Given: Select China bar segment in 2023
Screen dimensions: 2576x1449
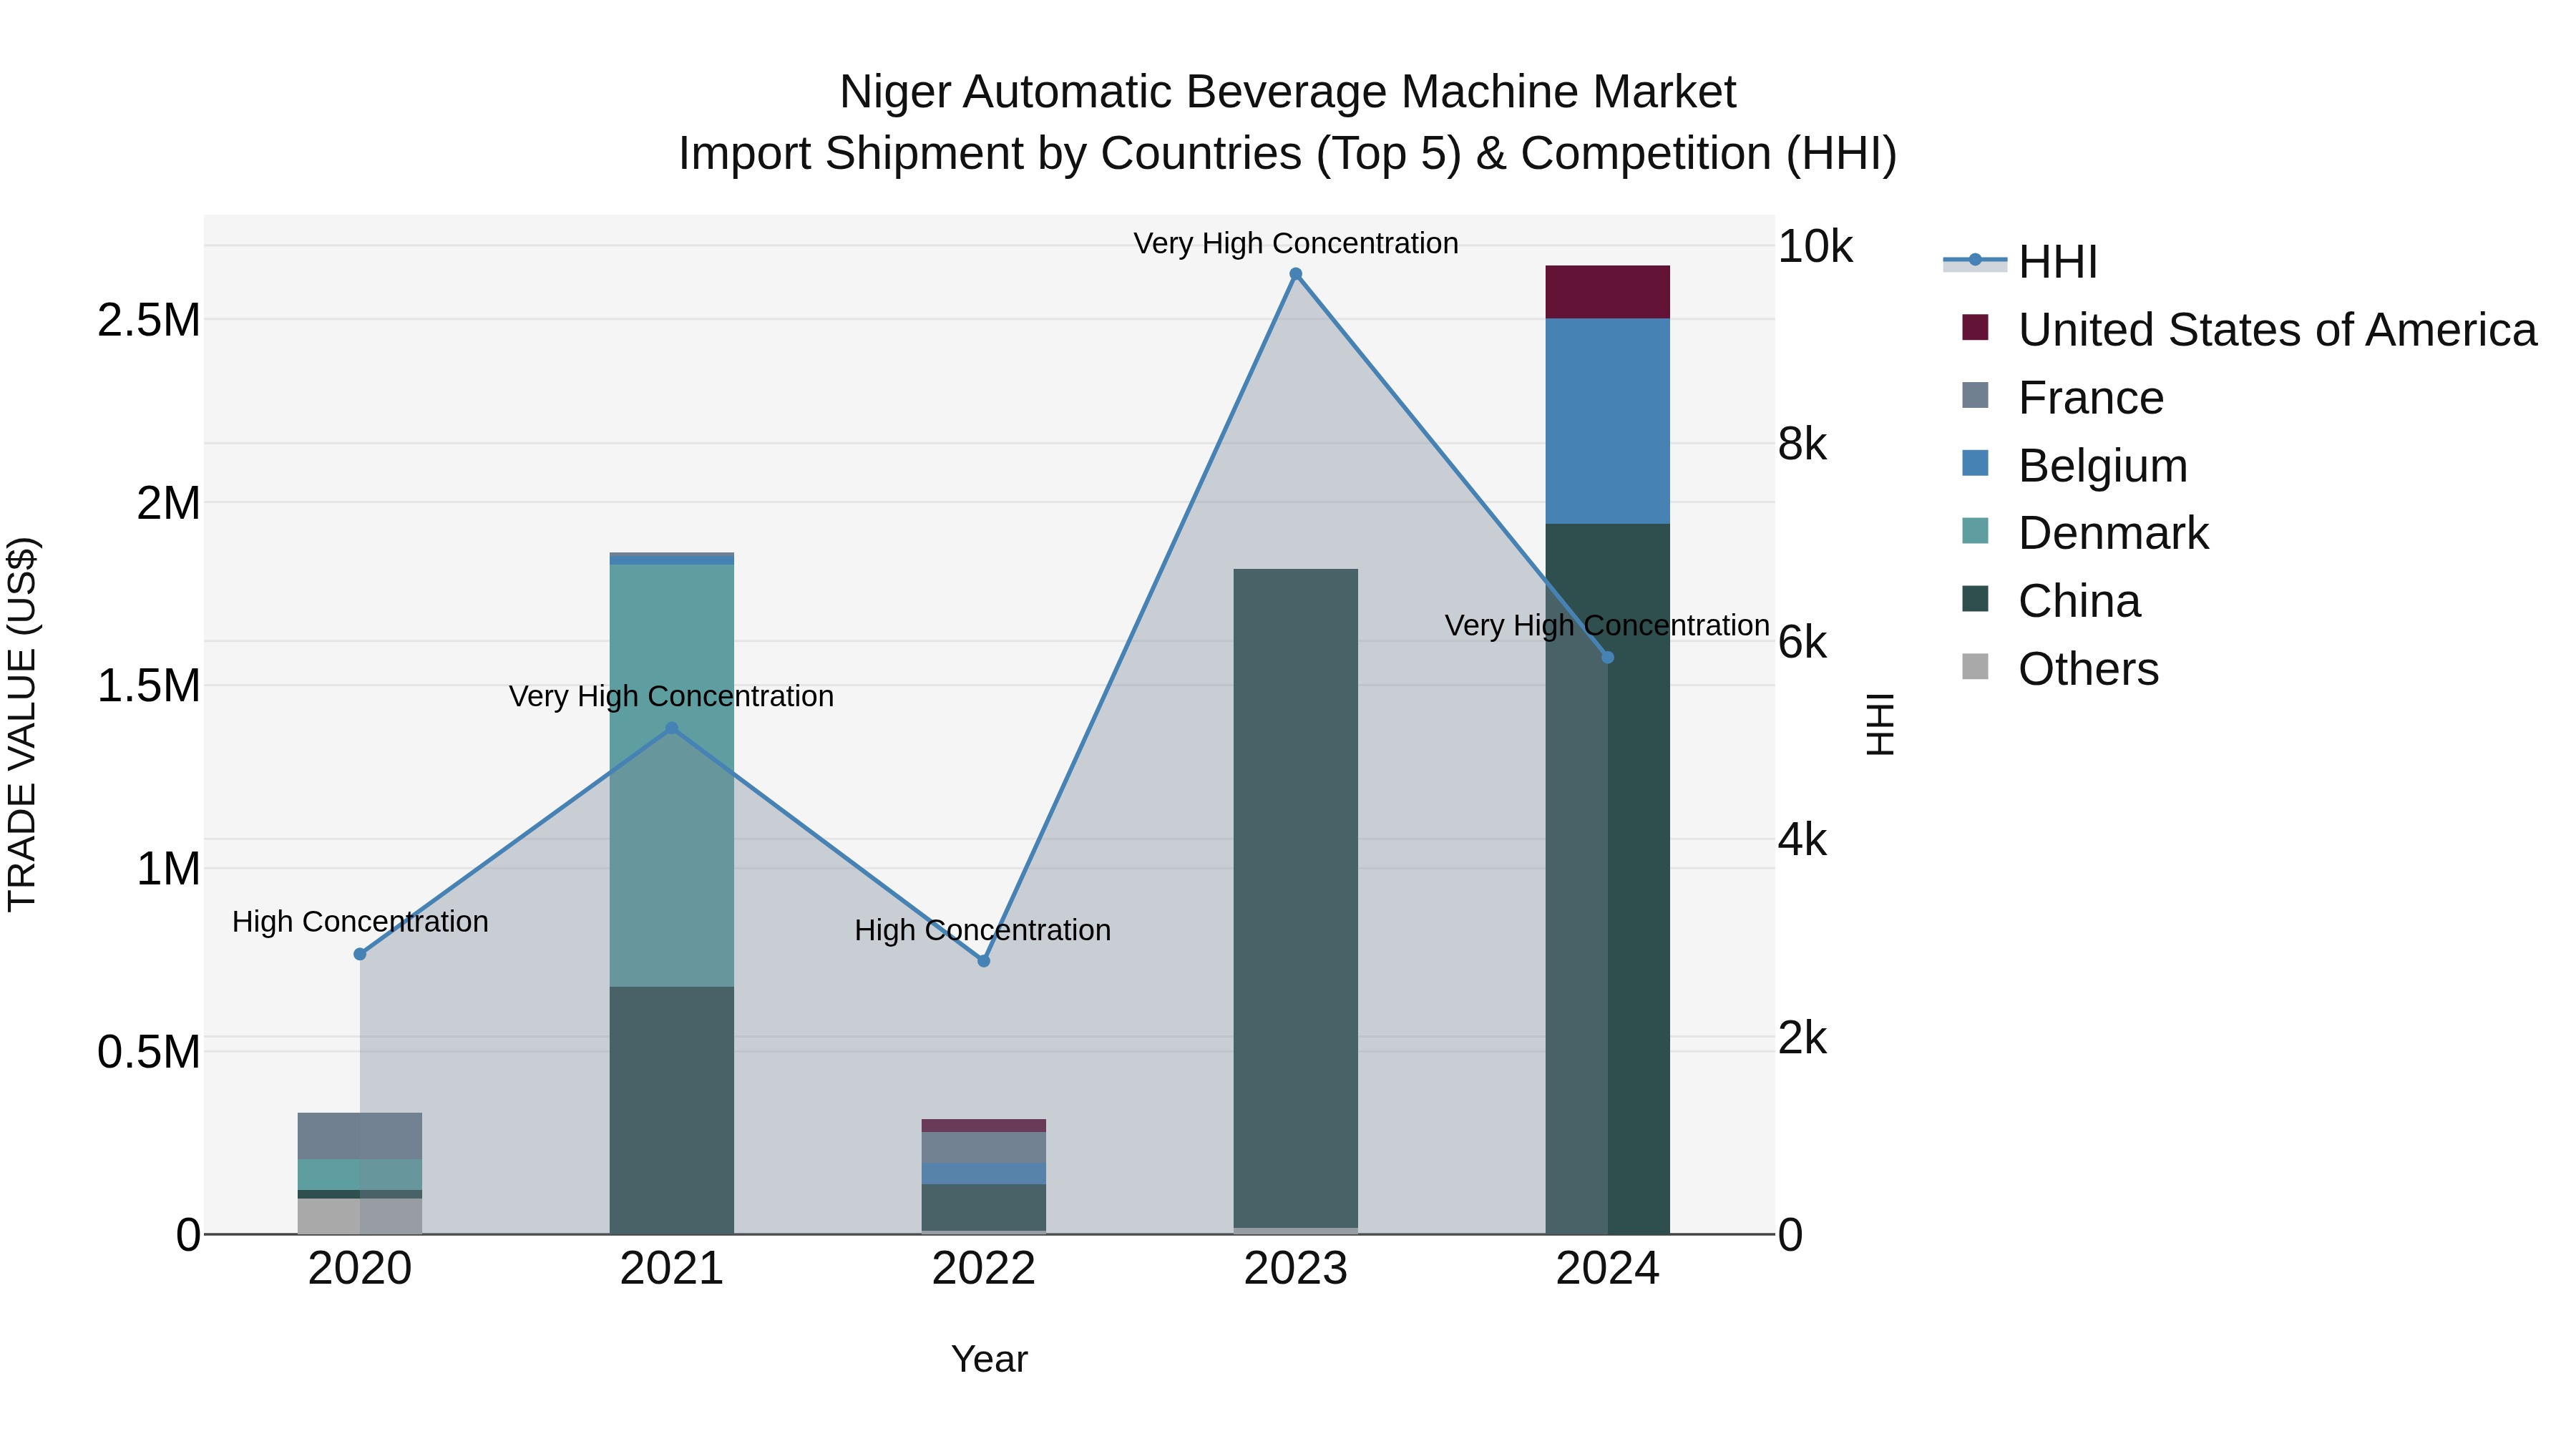Looking at the screenshot, I should (1296, 898).
